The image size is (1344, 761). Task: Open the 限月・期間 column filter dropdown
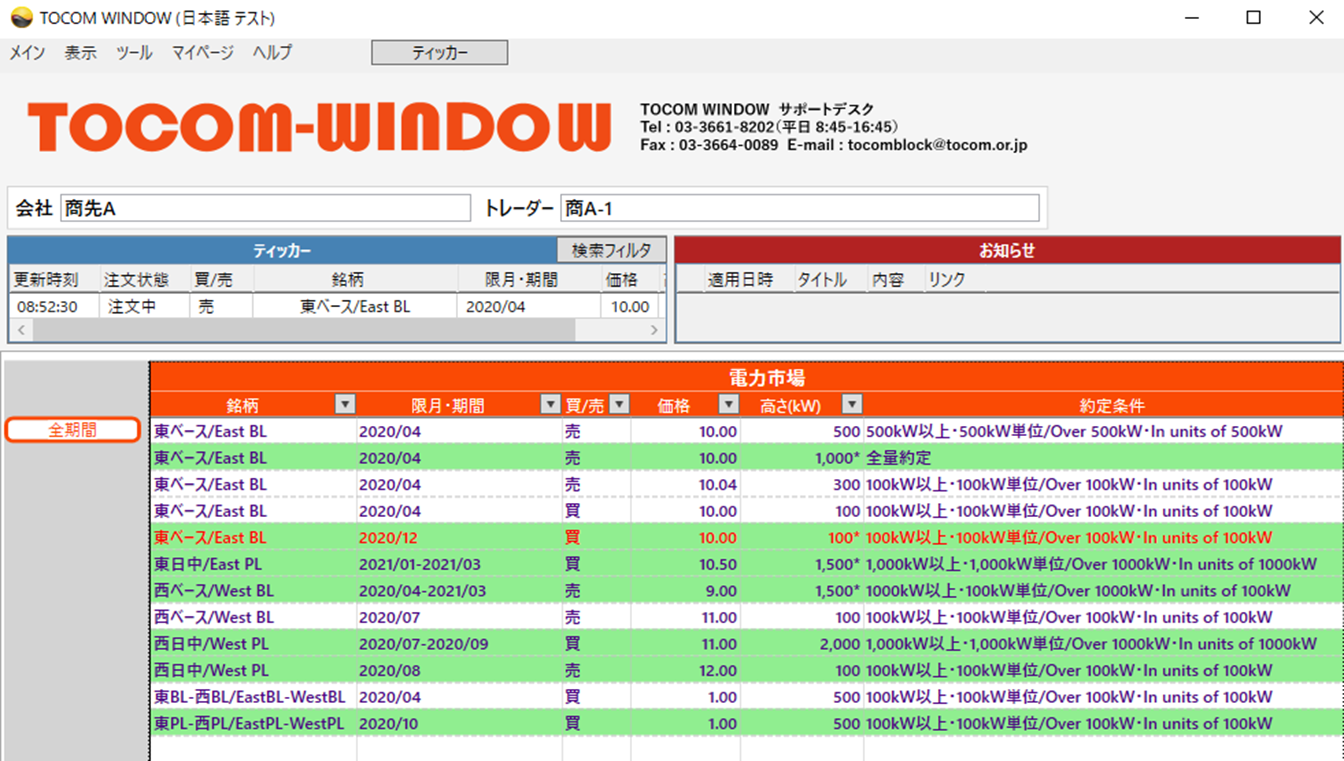pyautogui.click(x=550, y=405)
